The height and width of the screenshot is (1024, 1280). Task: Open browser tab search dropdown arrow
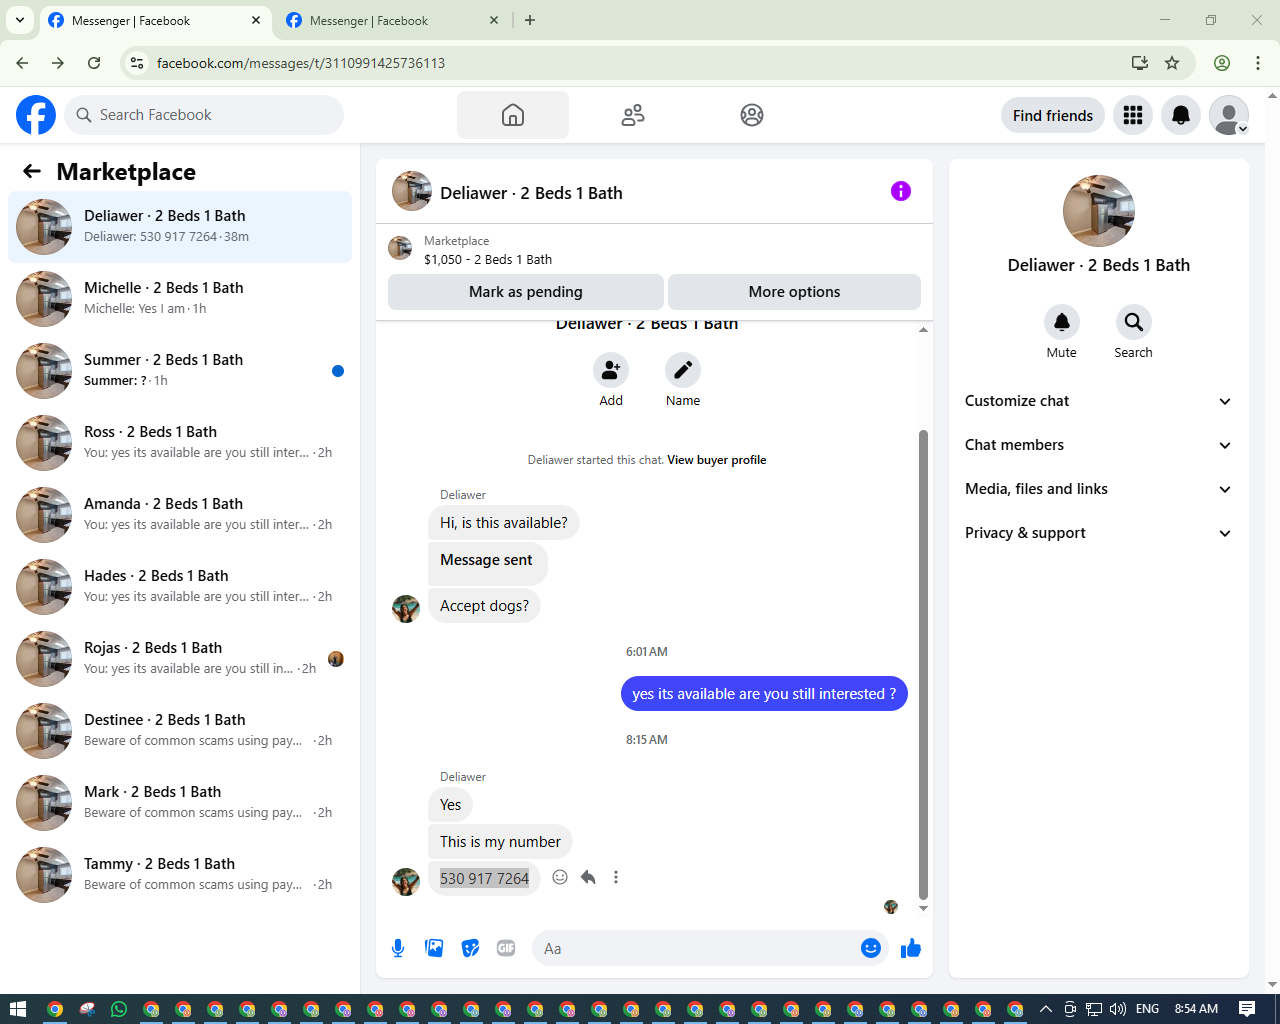[x=20, y=20]
